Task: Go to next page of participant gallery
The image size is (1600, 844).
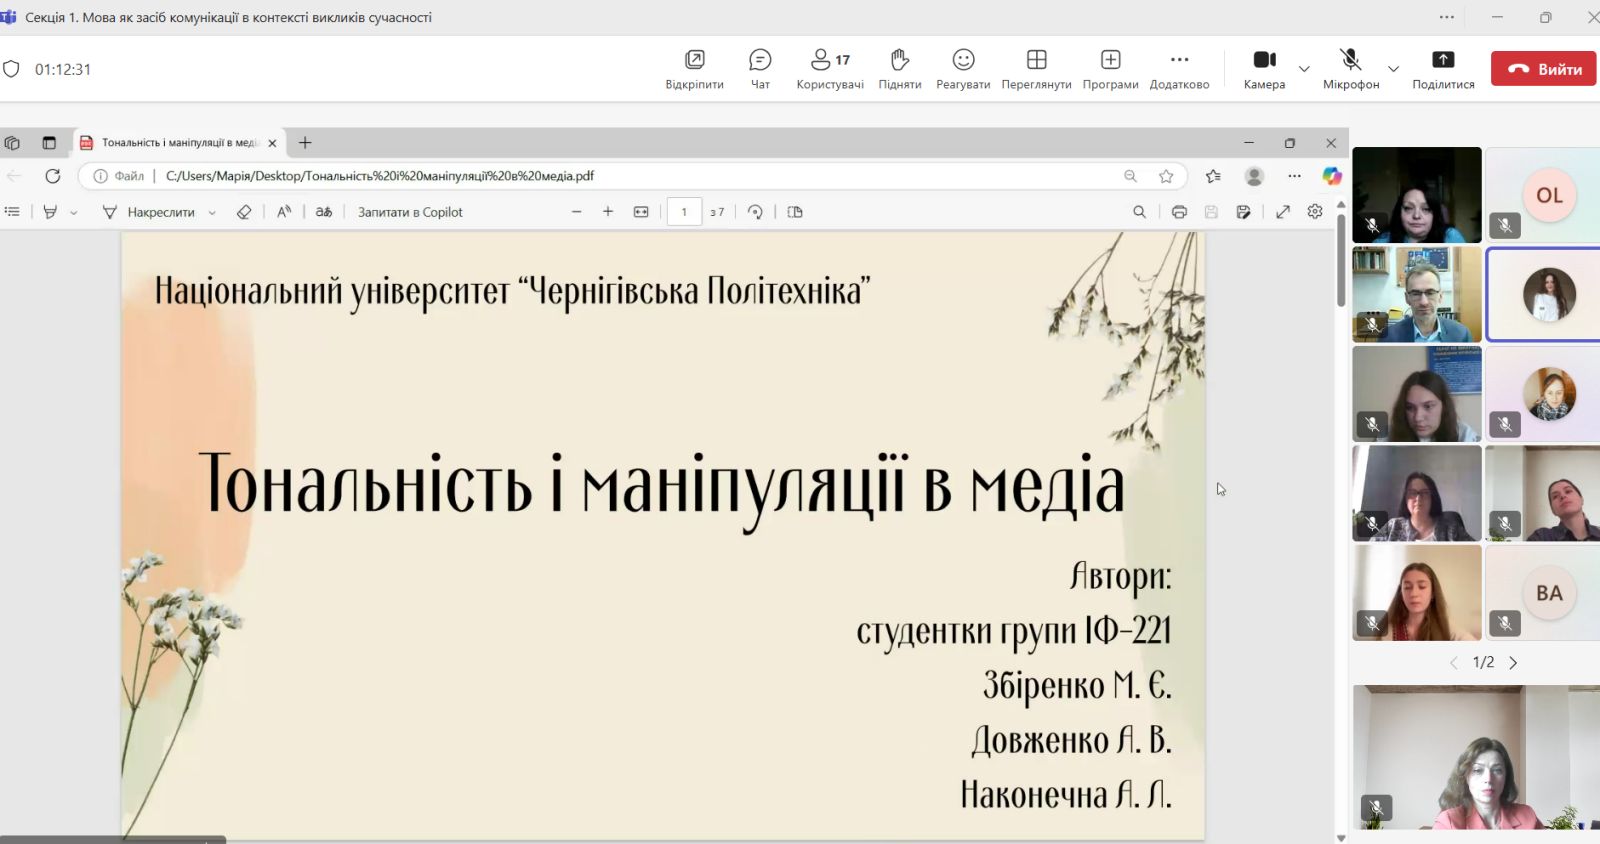Action: point(1513,663)
